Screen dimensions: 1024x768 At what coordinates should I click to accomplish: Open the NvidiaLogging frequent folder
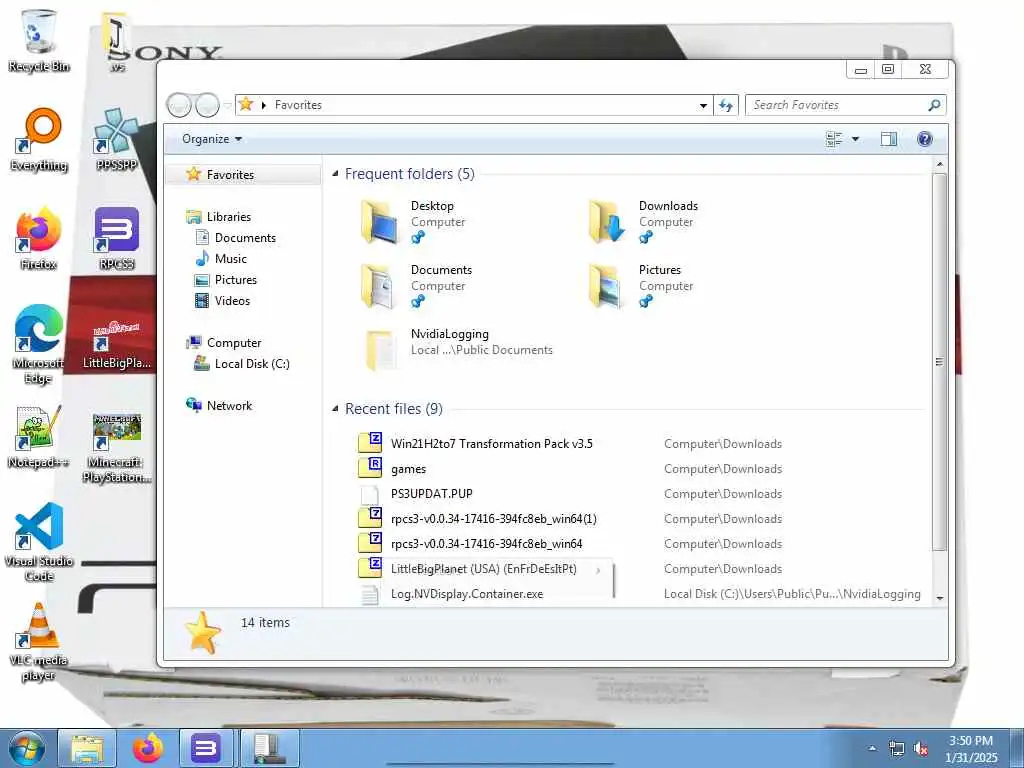point(457,349)
